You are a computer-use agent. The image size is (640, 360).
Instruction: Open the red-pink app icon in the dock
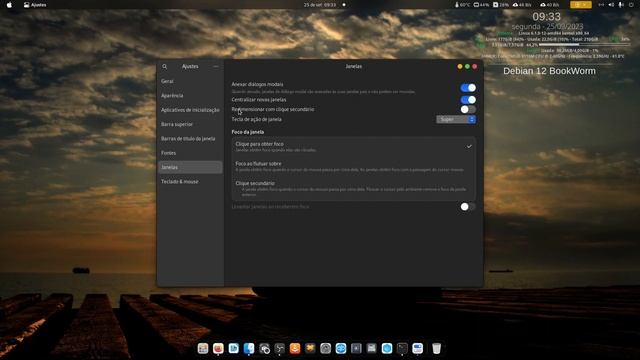coord(218,348)
